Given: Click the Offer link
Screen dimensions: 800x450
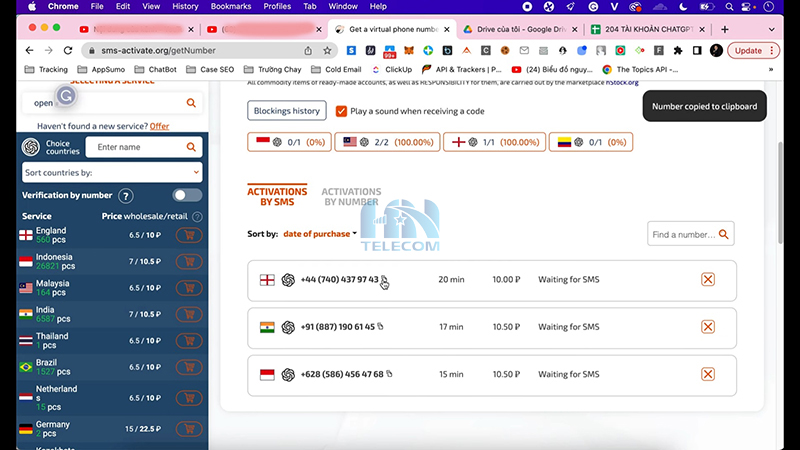Looking at the screenshot, I should click(159, 126).
